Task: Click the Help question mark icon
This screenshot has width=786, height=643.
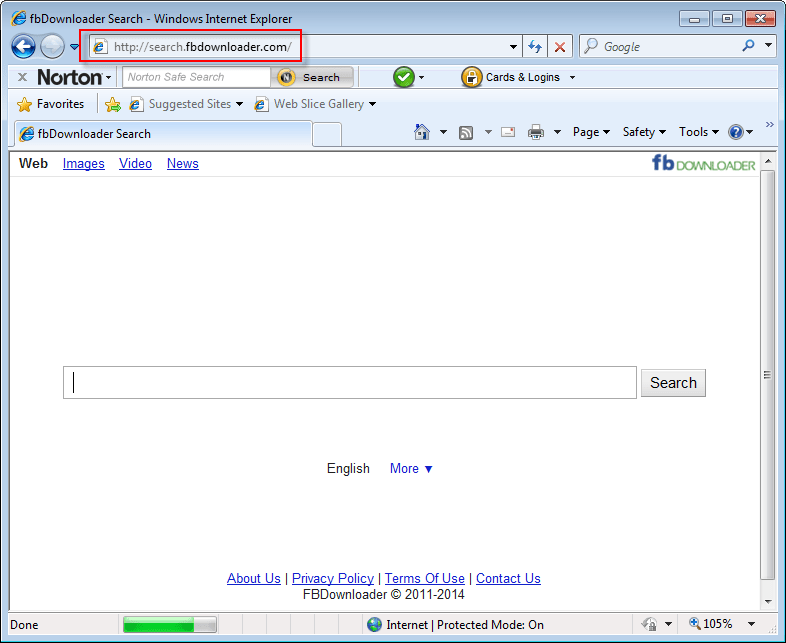Action: point(736,132)
